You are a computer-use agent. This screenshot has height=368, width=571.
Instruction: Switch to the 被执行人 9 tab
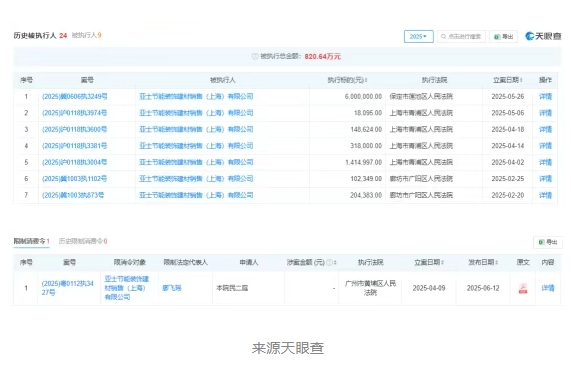86,35
